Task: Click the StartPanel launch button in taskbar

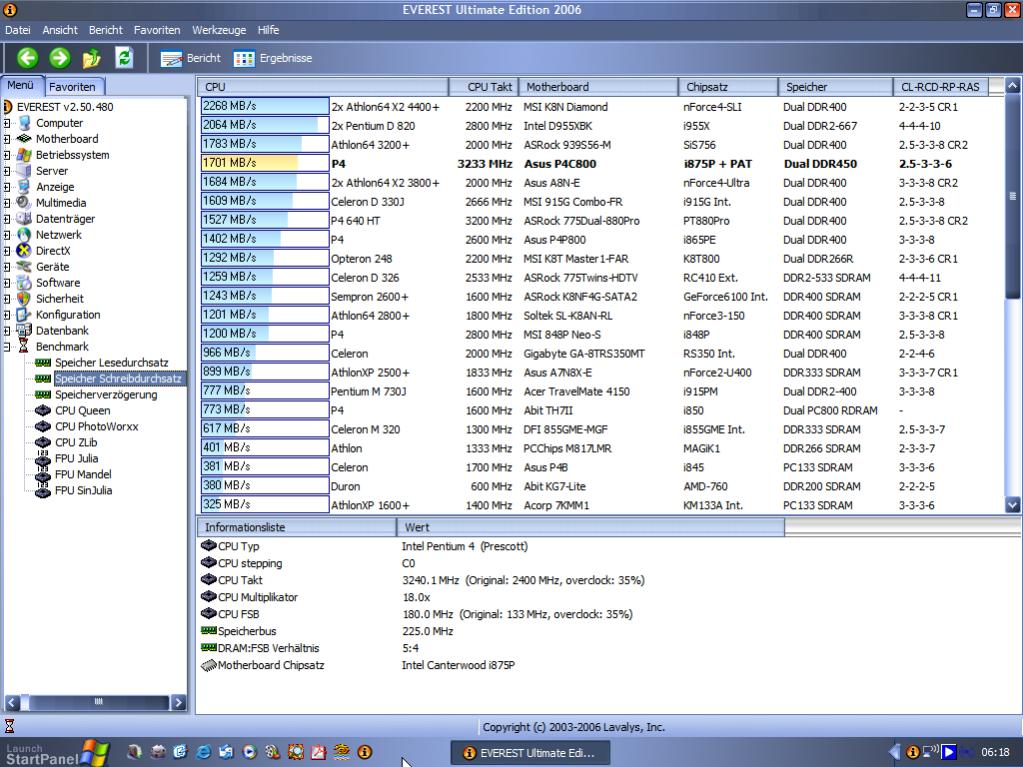Action: point(55,752)
